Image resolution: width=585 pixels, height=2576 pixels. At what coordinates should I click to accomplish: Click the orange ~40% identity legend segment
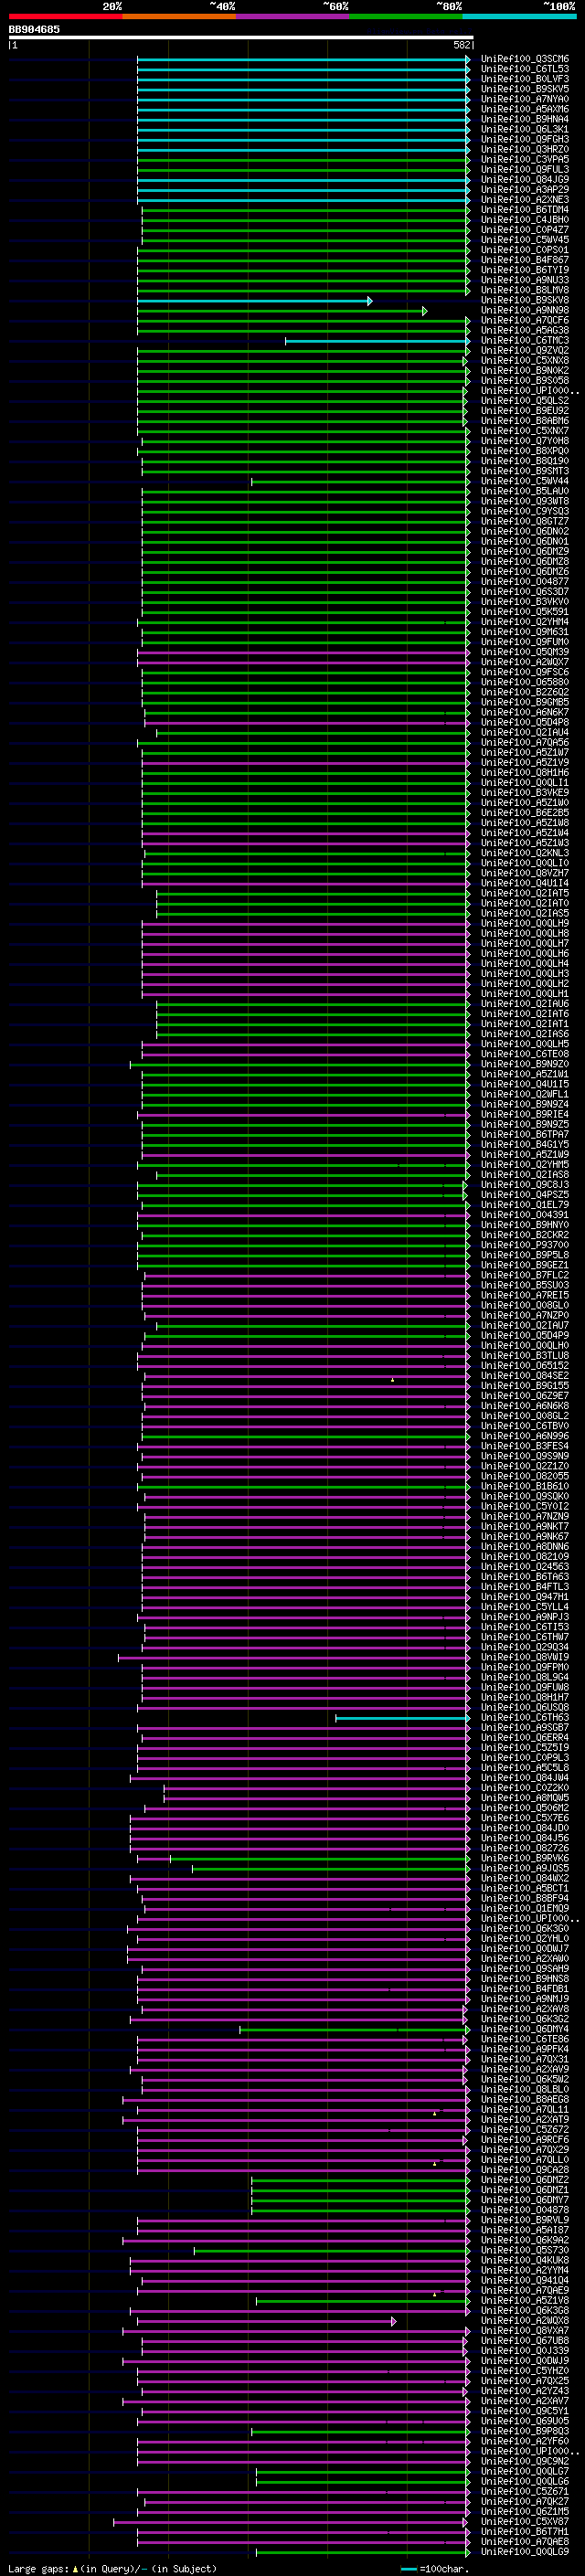click(x=179, y=16)
